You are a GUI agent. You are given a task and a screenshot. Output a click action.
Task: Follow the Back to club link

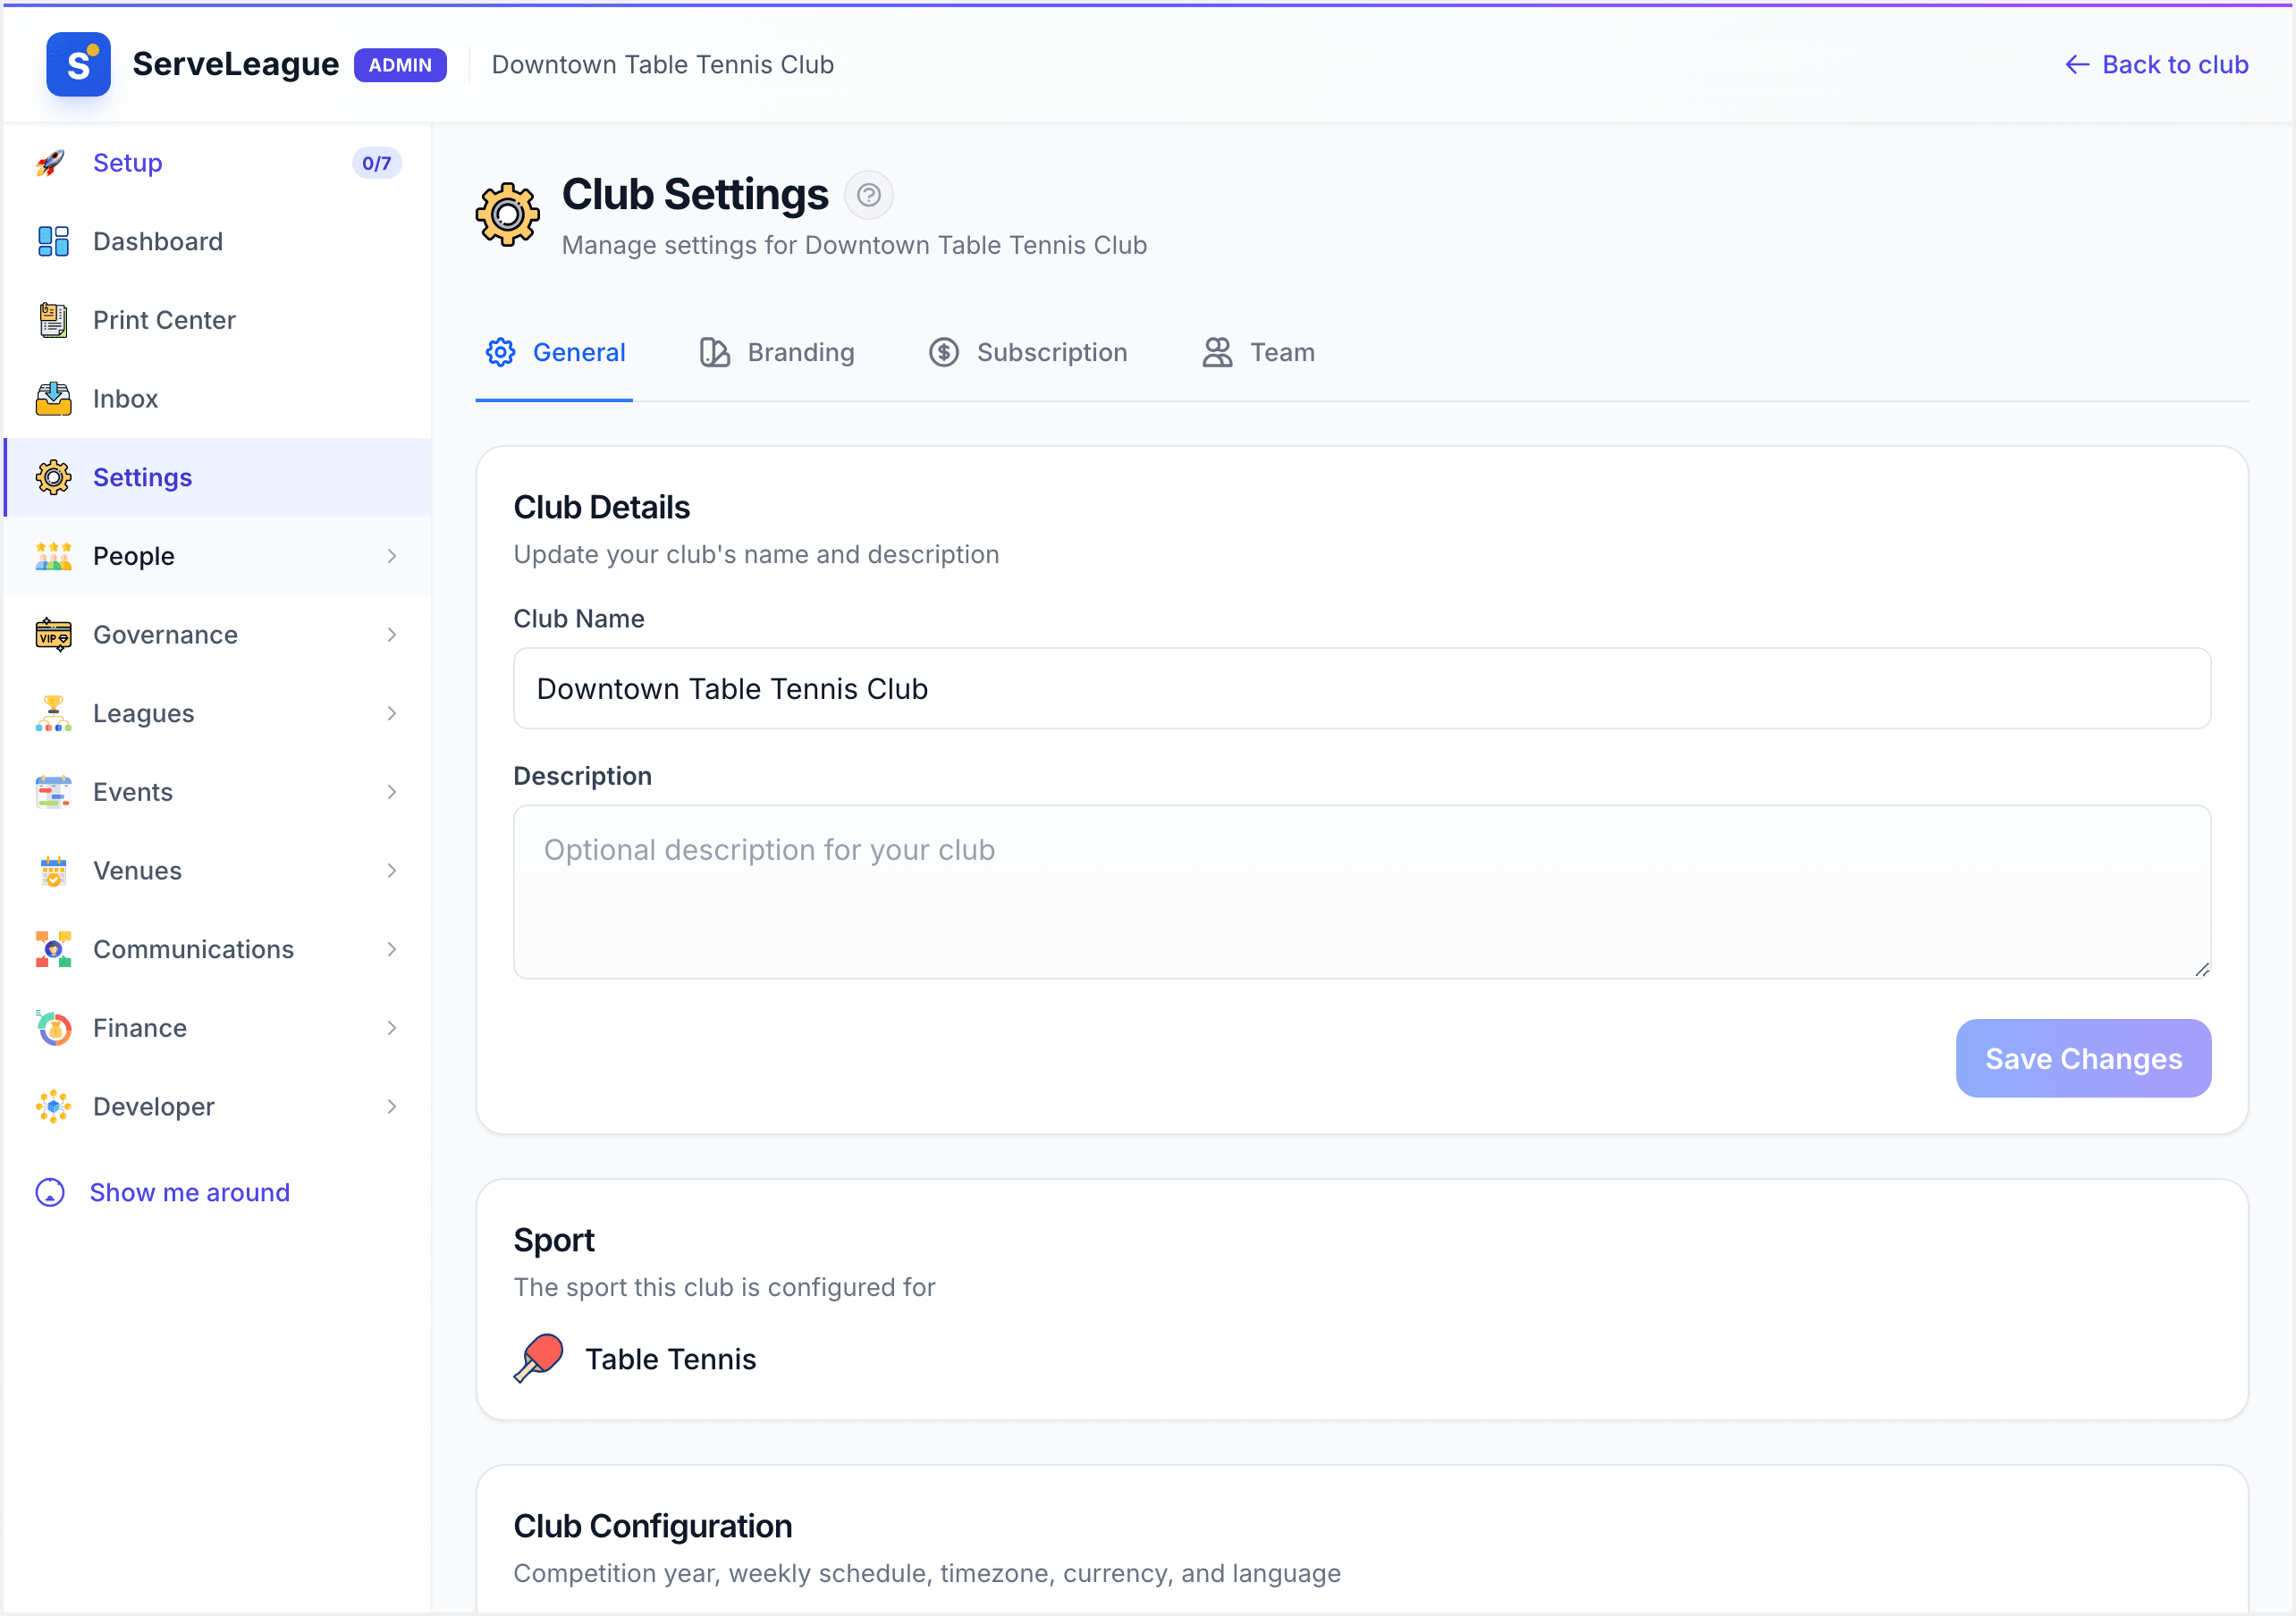coord(2156,65)
